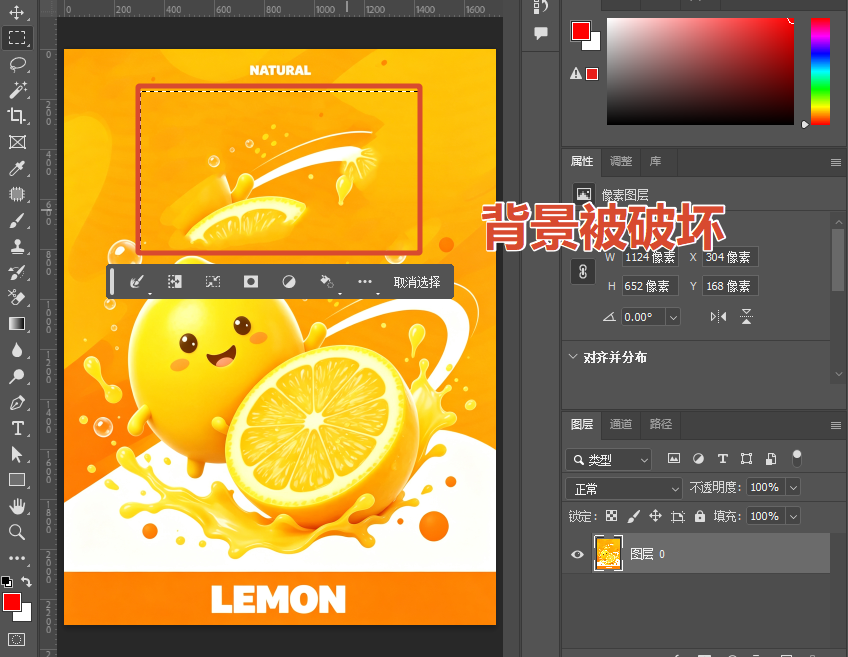The height and width of the screenshot is (657, 848).
Task: Open the Layers panel flyout menu
Action: click(836, 426)
